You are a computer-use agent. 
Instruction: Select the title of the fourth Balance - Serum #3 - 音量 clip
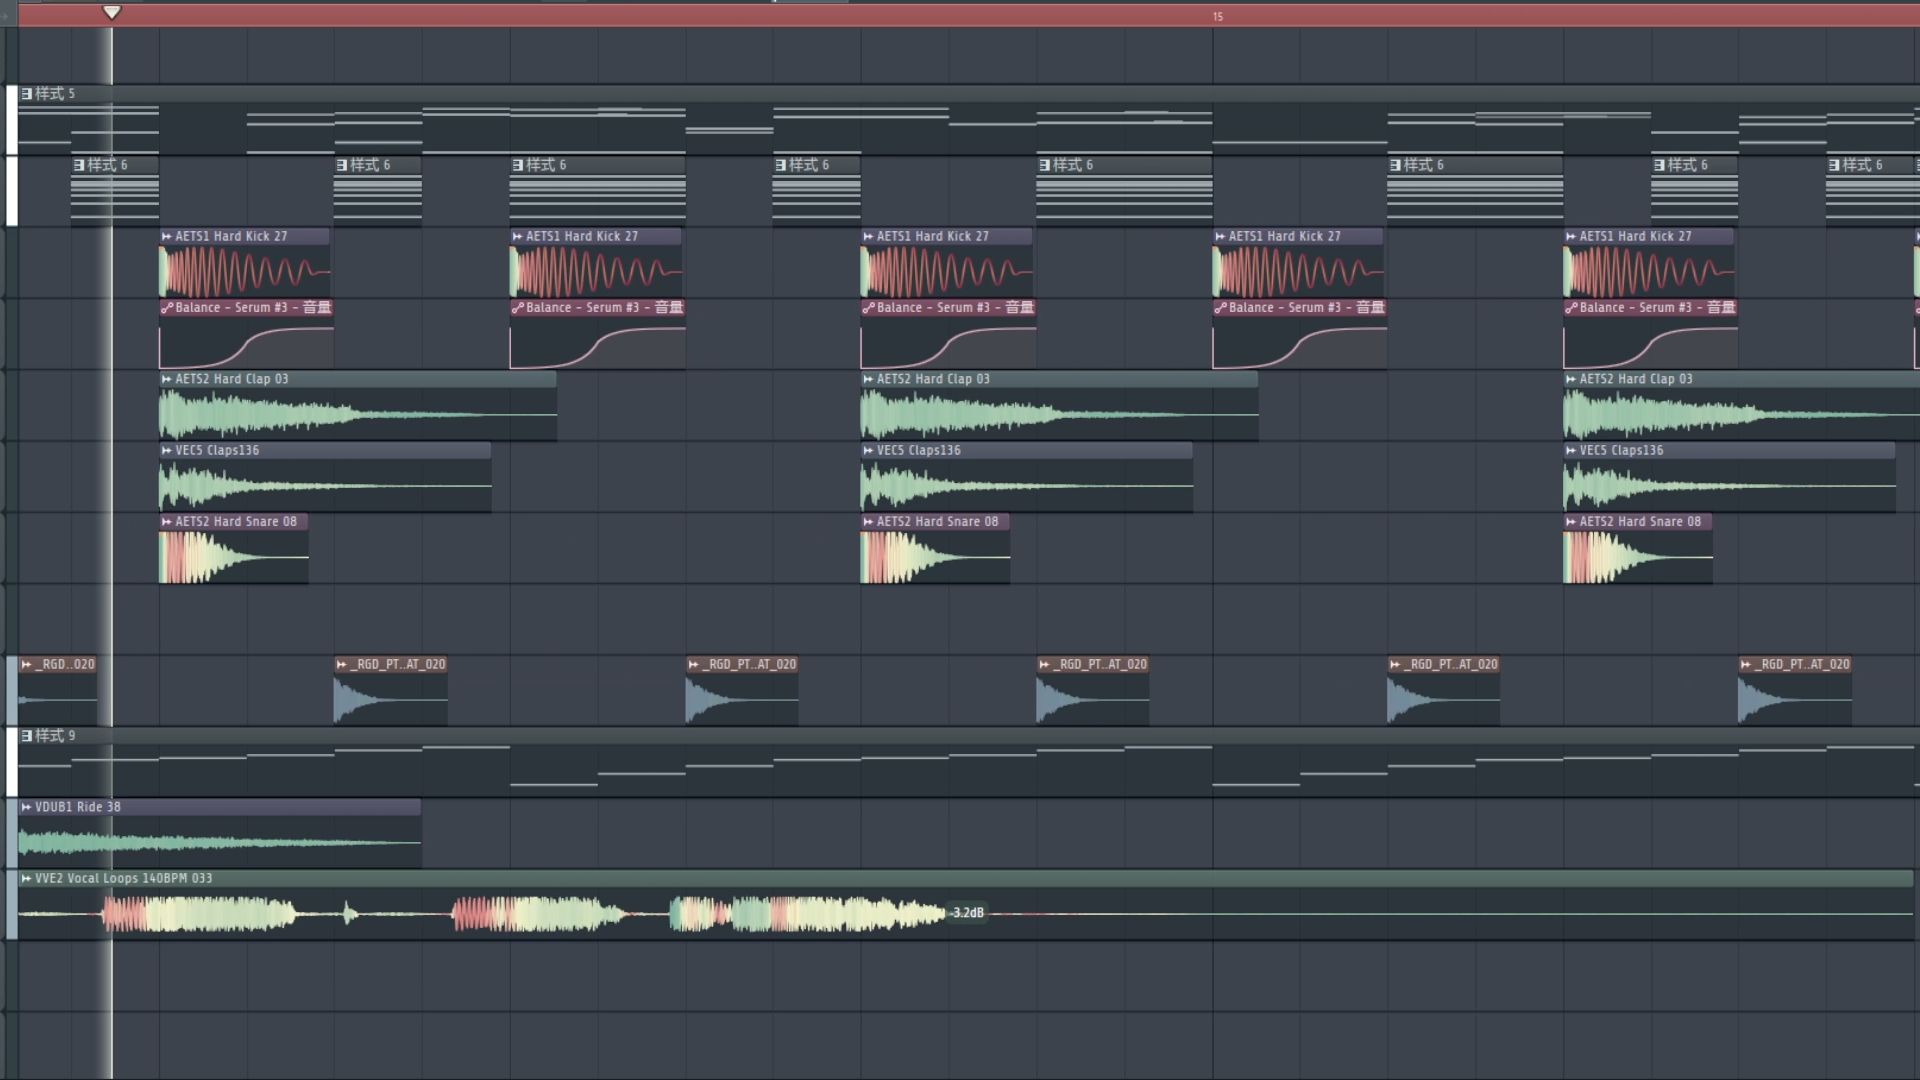click(x=1307, y=308)
